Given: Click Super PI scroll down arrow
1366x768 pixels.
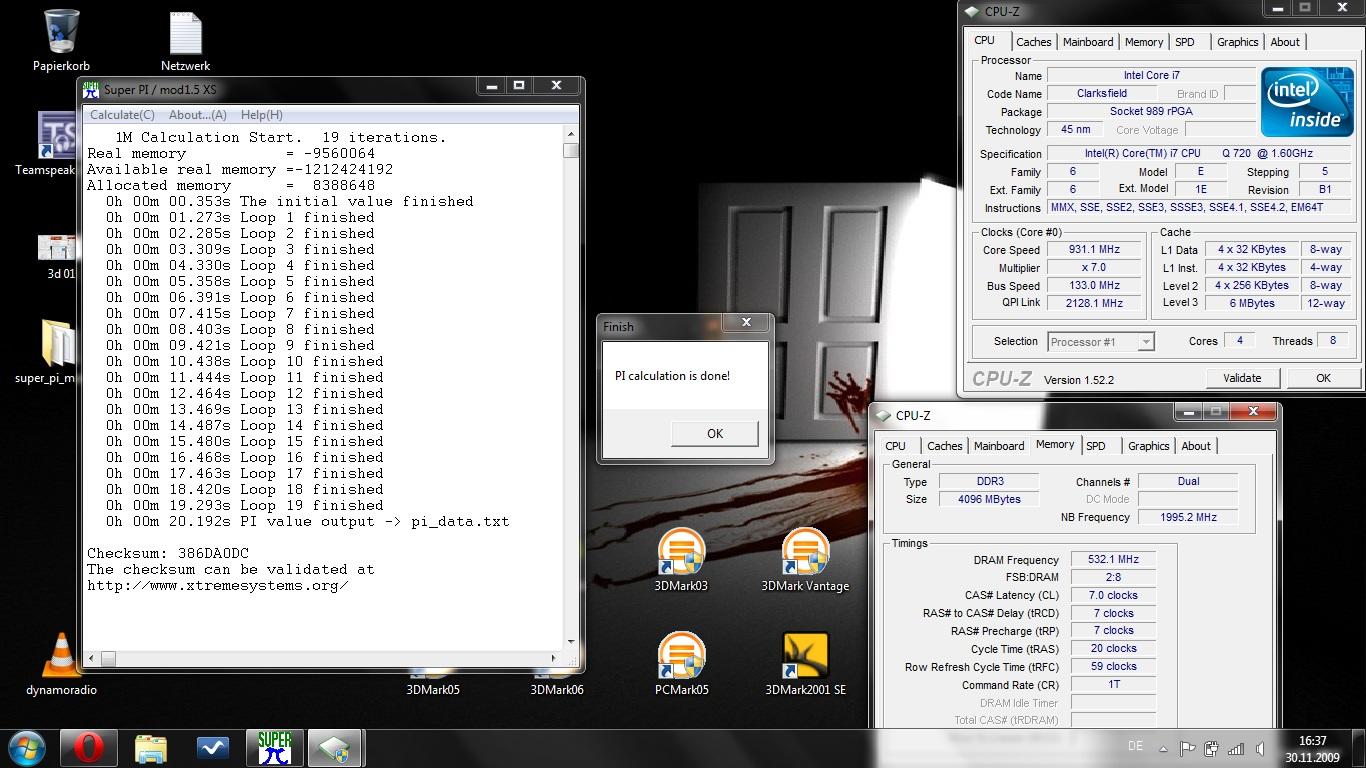Looking at the screenshot, I should pyautogui.click(x=571, y=642).
